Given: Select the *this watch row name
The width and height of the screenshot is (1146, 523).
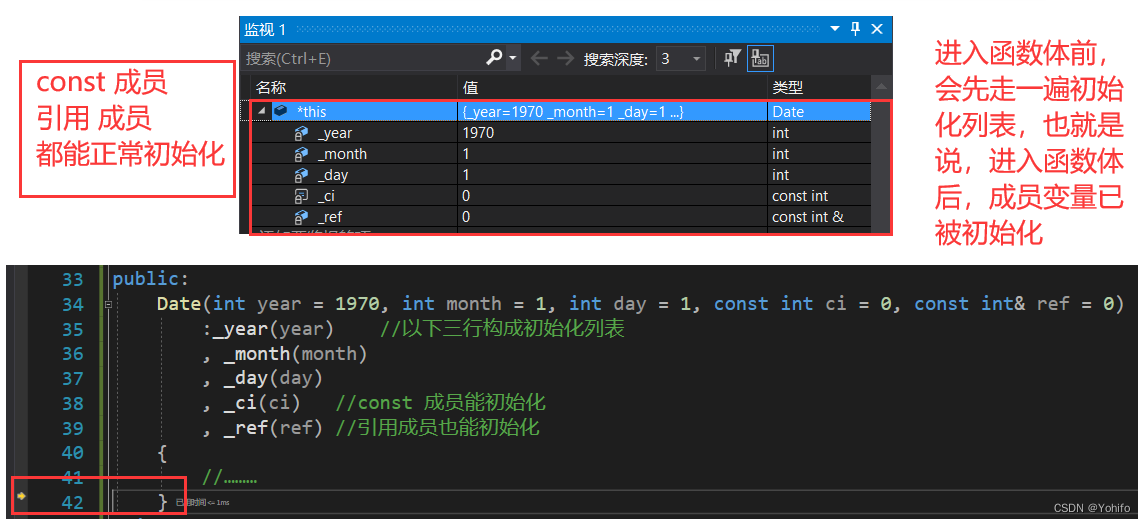Looking at the screenshot, I should click(311, 112).
